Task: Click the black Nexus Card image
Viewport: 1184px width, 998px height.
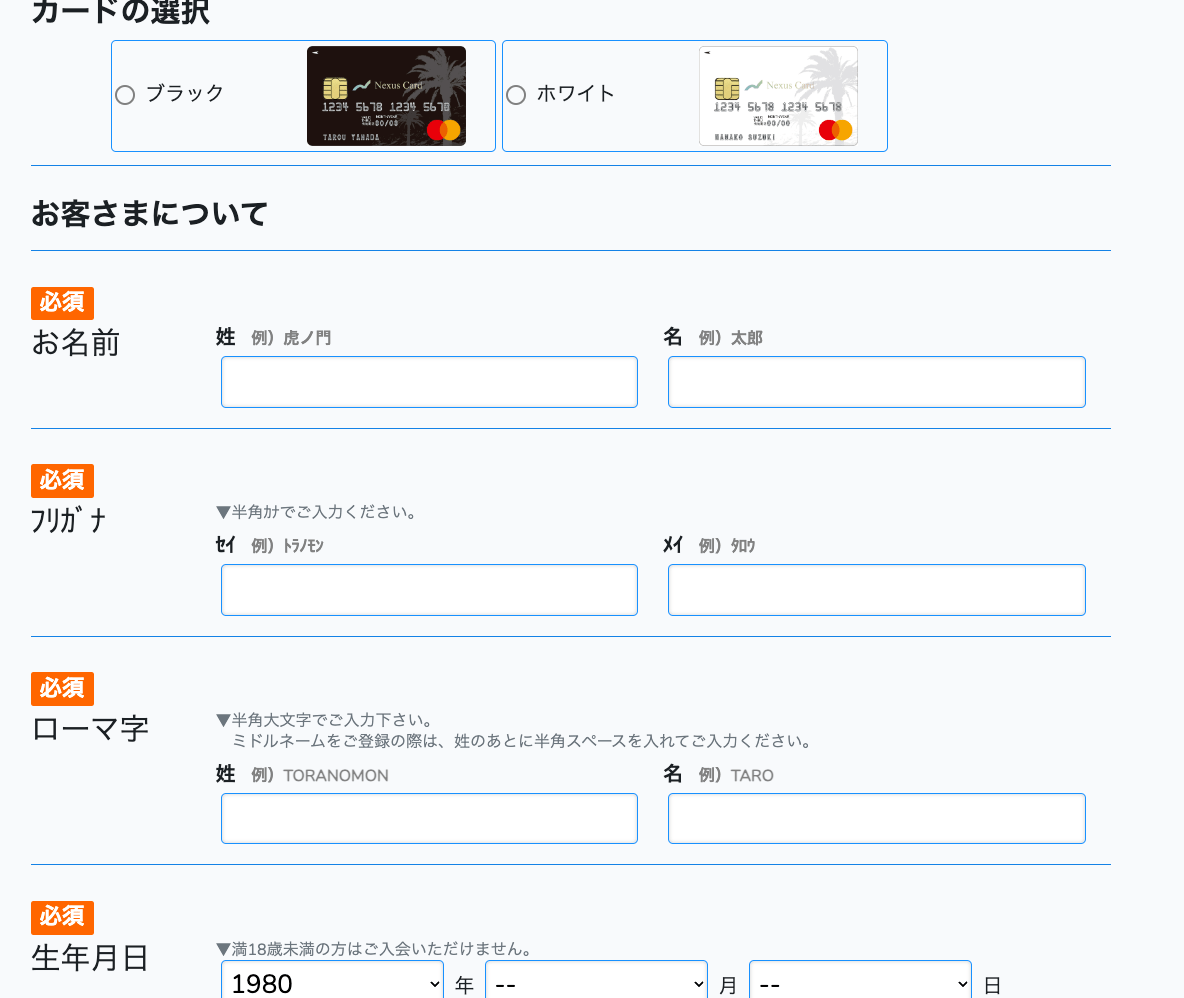Action: (x=386, y=96)
